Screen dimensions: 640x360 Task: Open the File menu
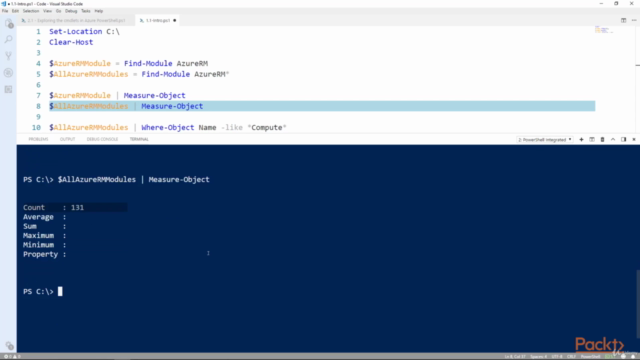(x=5, y=11)
